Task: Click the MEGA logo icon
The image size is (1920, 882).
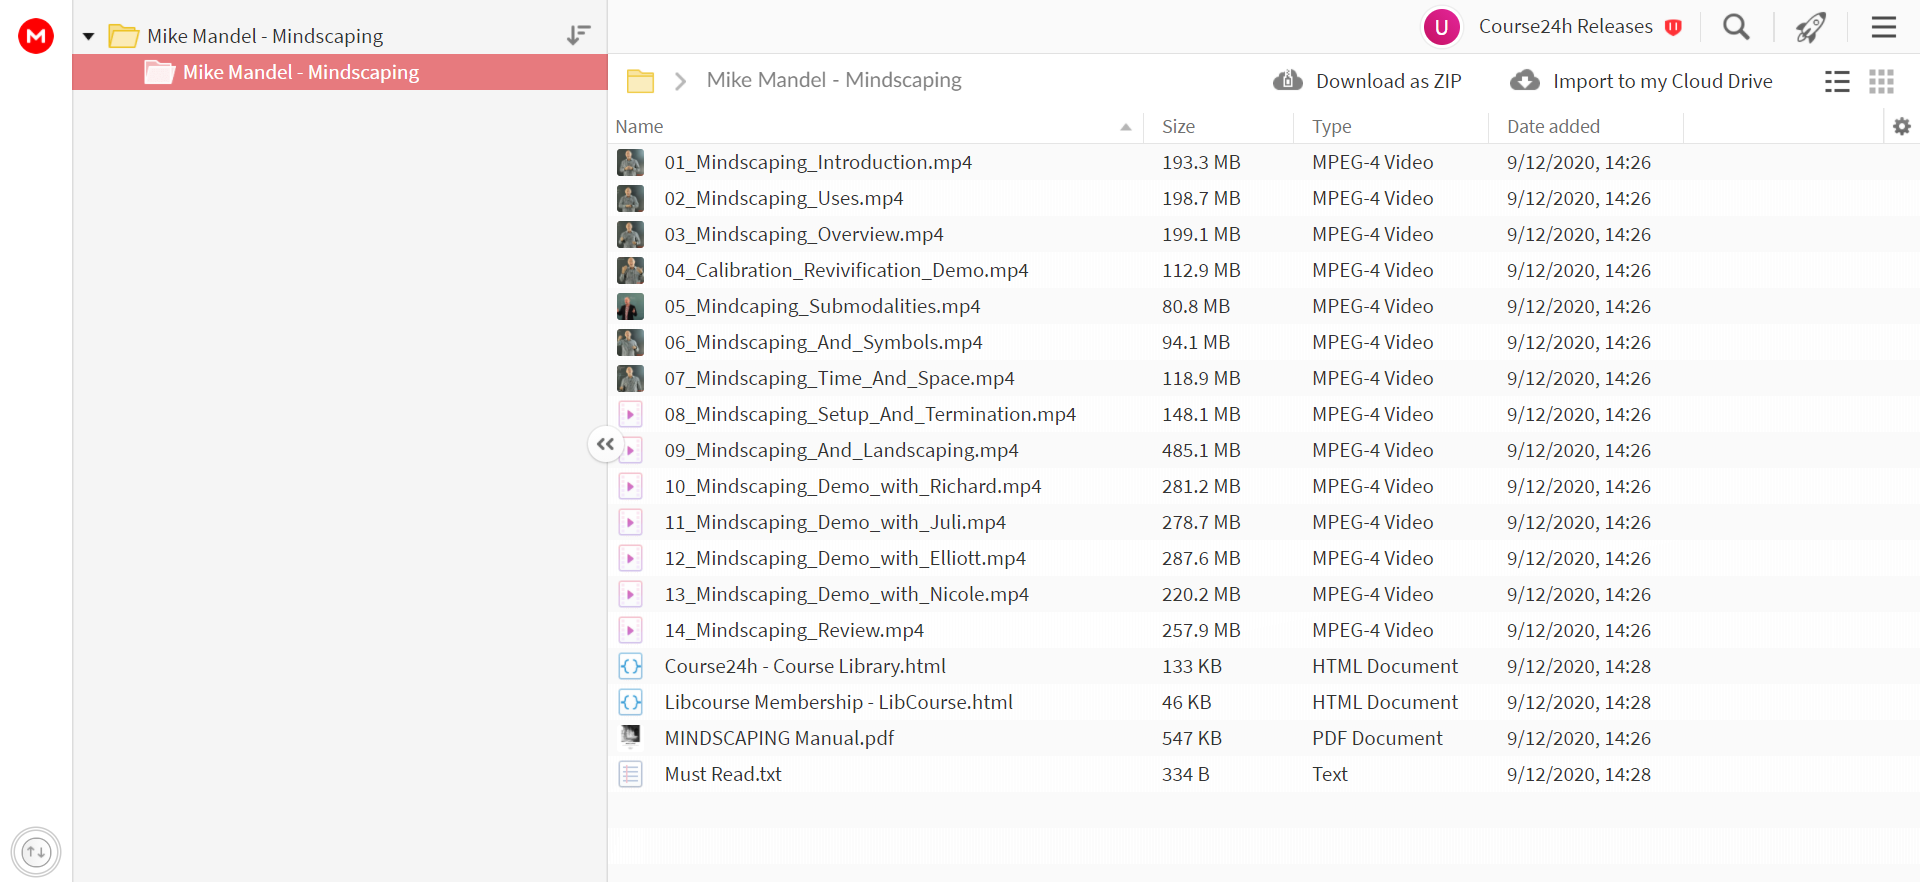Action: tap(36, 36)
